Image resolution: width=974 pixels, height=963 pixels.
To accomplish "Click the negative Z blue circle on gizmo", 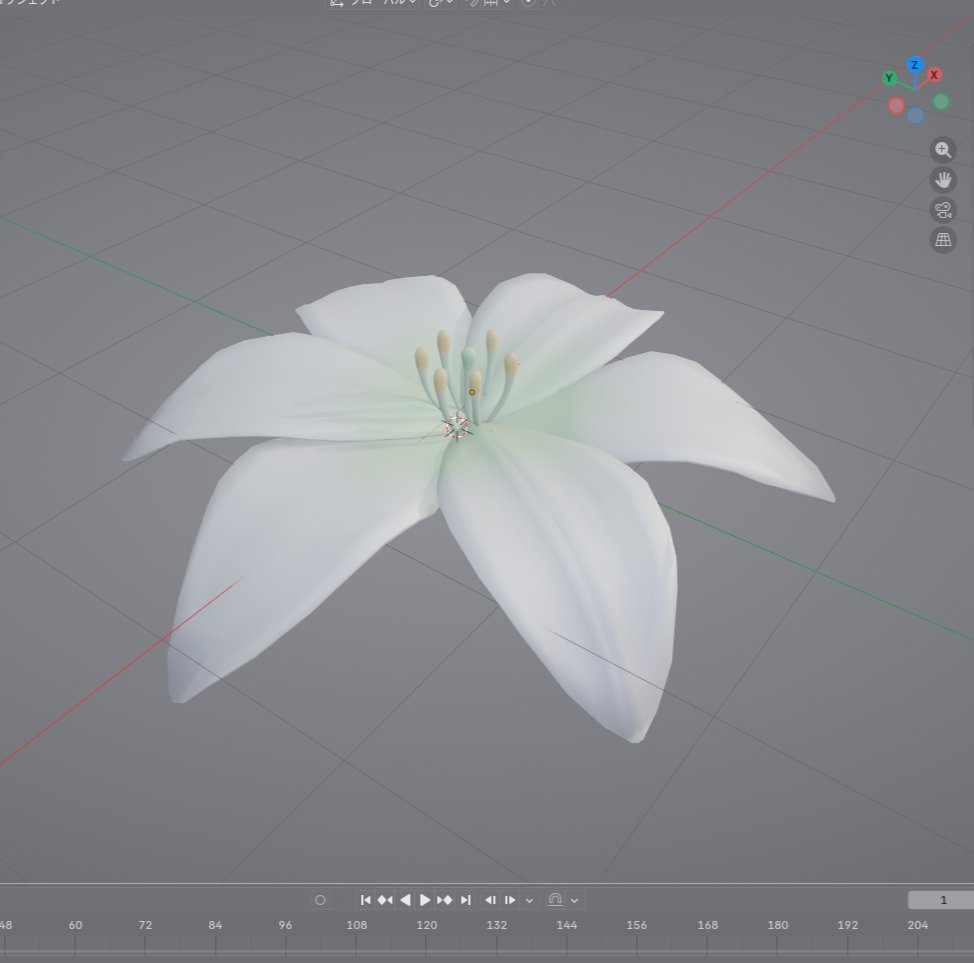I will (915, 116).
